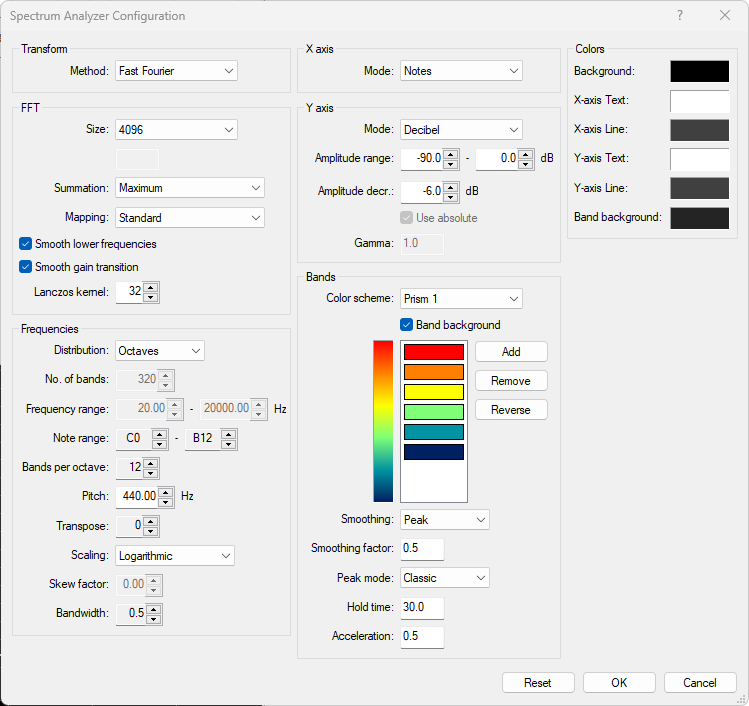Decrease minimum amplitude range with down arrow
The width and height of the screenshot is (749, 706).
click(x=450, y=164)
